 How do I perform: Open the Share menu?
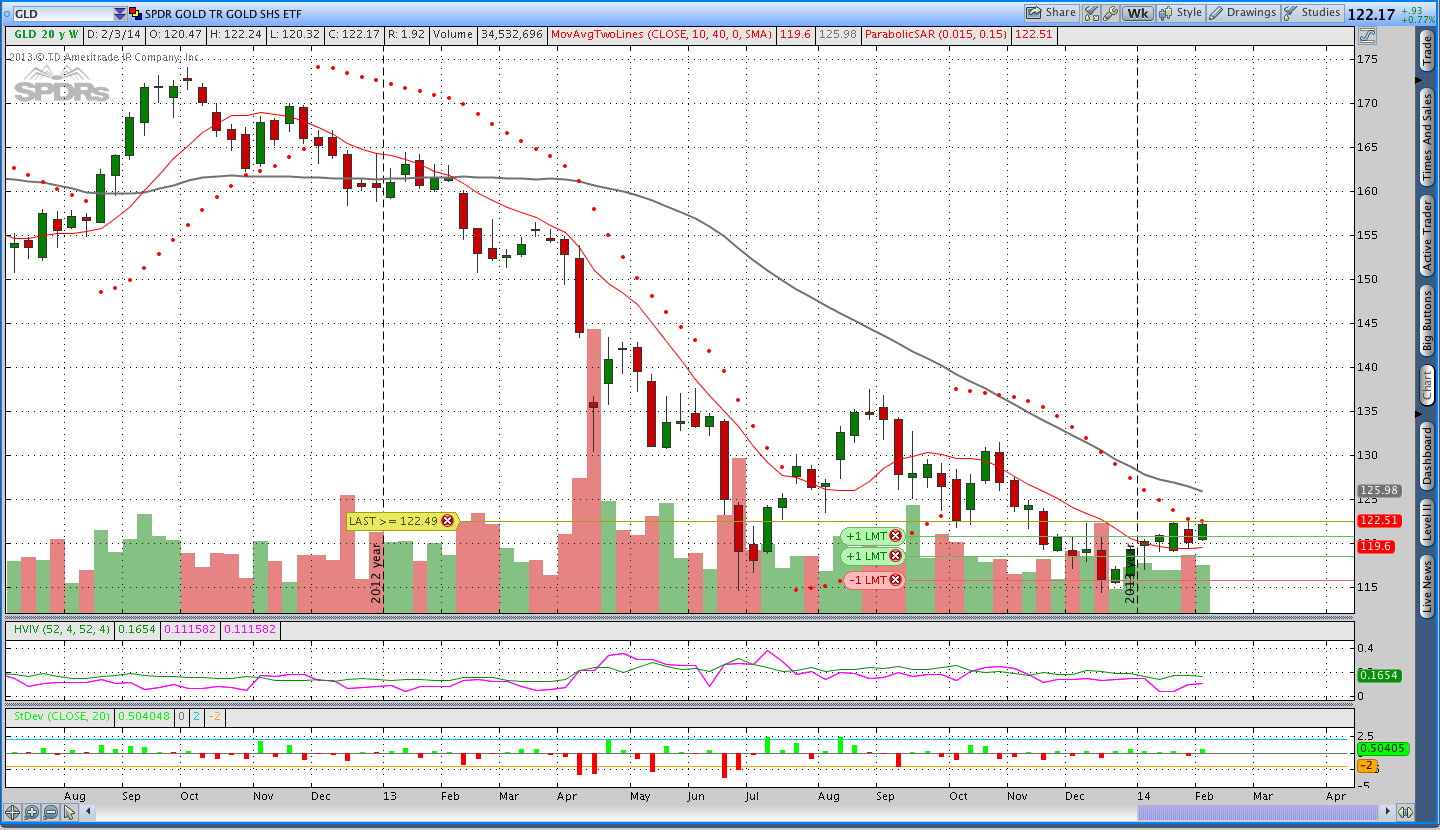click(x=1051, y=13)
